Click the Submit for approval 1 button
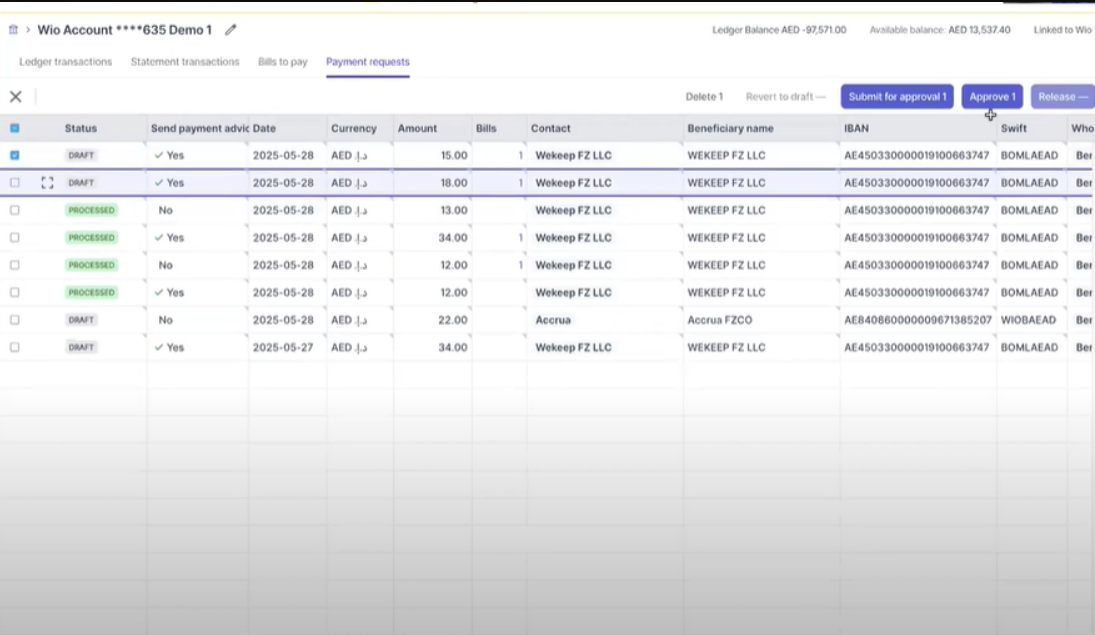 897,96
